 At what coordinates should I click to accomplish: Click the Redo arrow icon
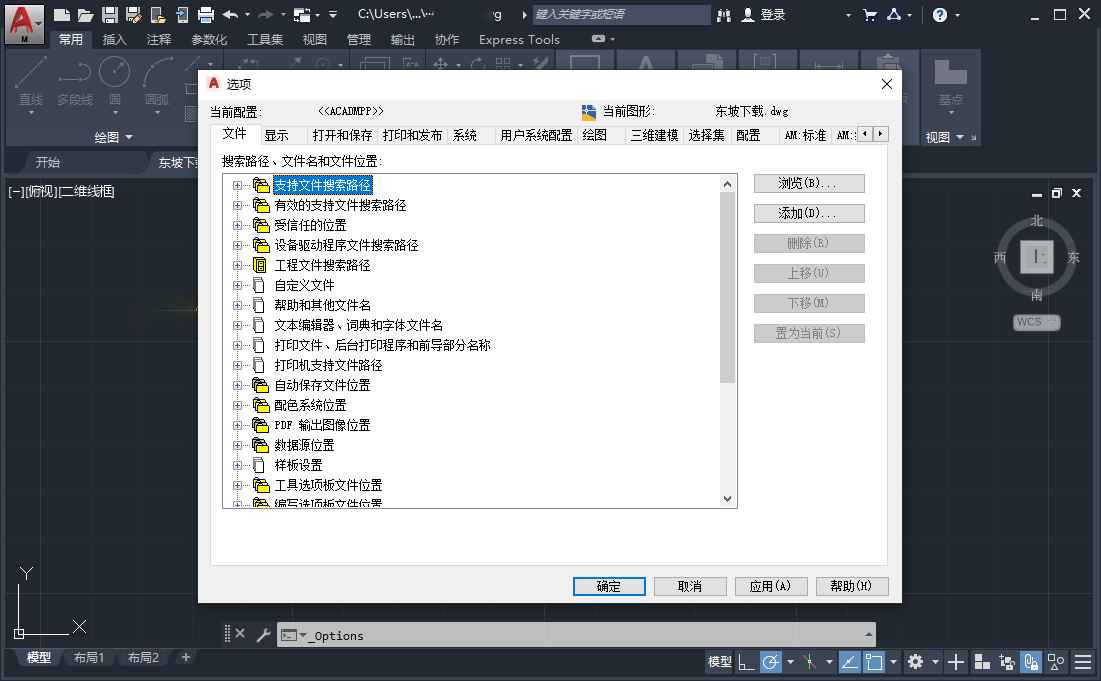tap(265, 14)
